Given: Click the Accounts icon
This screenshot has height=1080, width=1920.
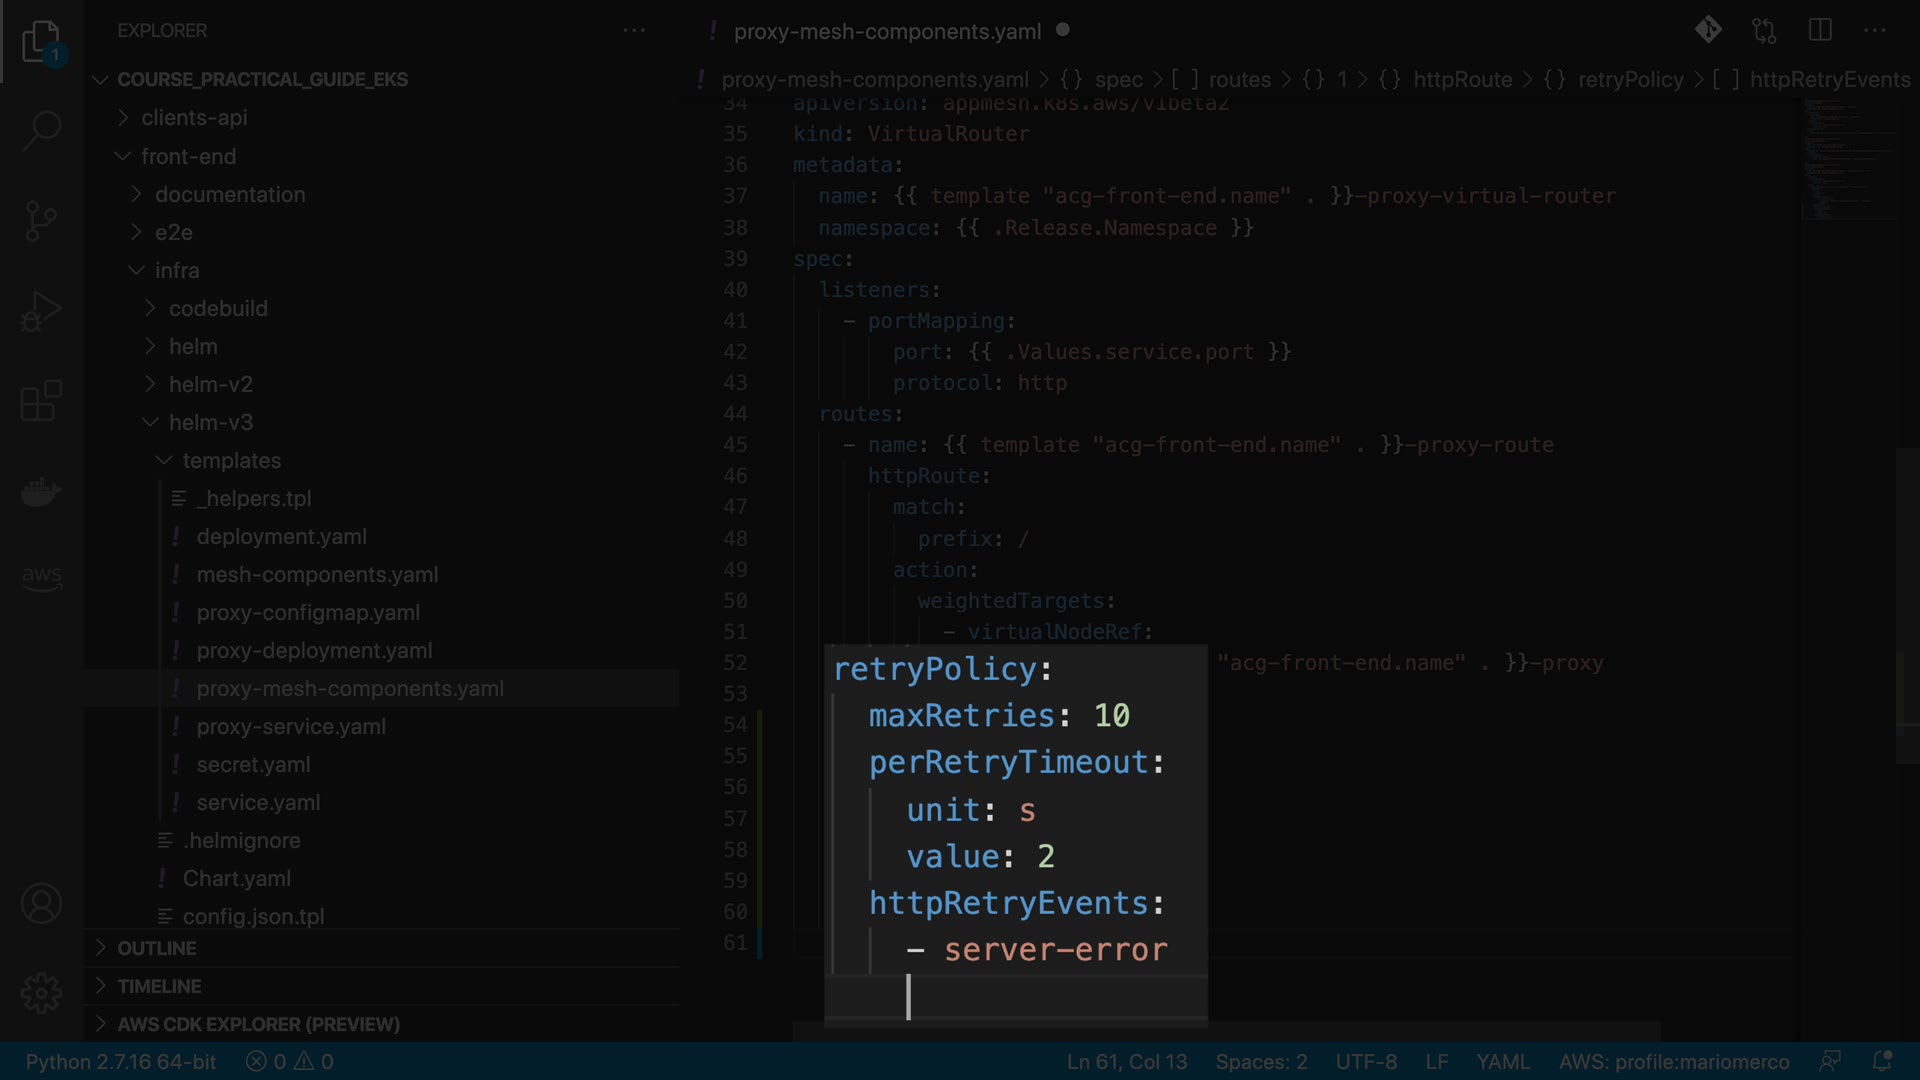Looking at the screenshot, I should tap(41, 903).
